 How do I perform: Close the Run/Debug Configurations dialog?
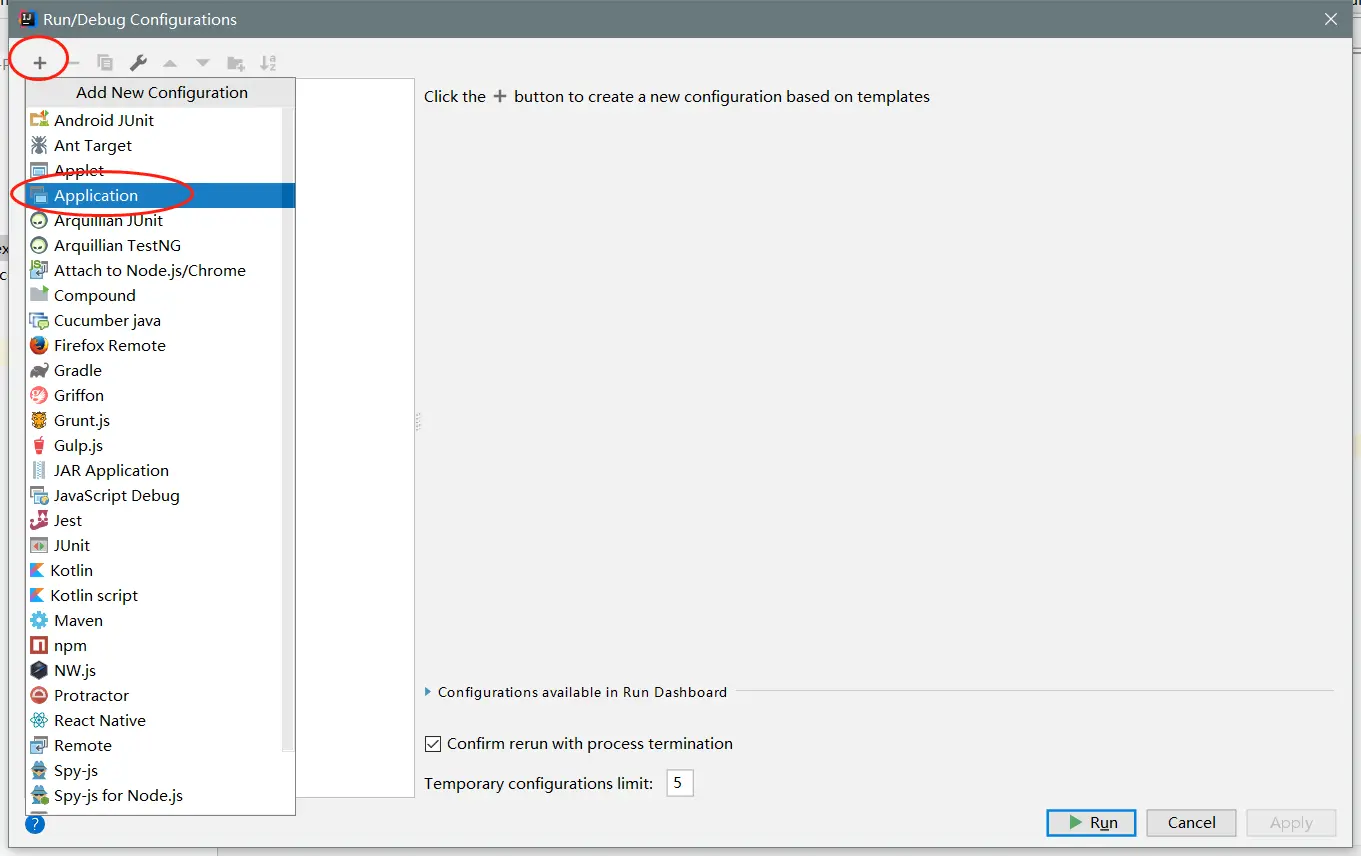coord(1331,19)
